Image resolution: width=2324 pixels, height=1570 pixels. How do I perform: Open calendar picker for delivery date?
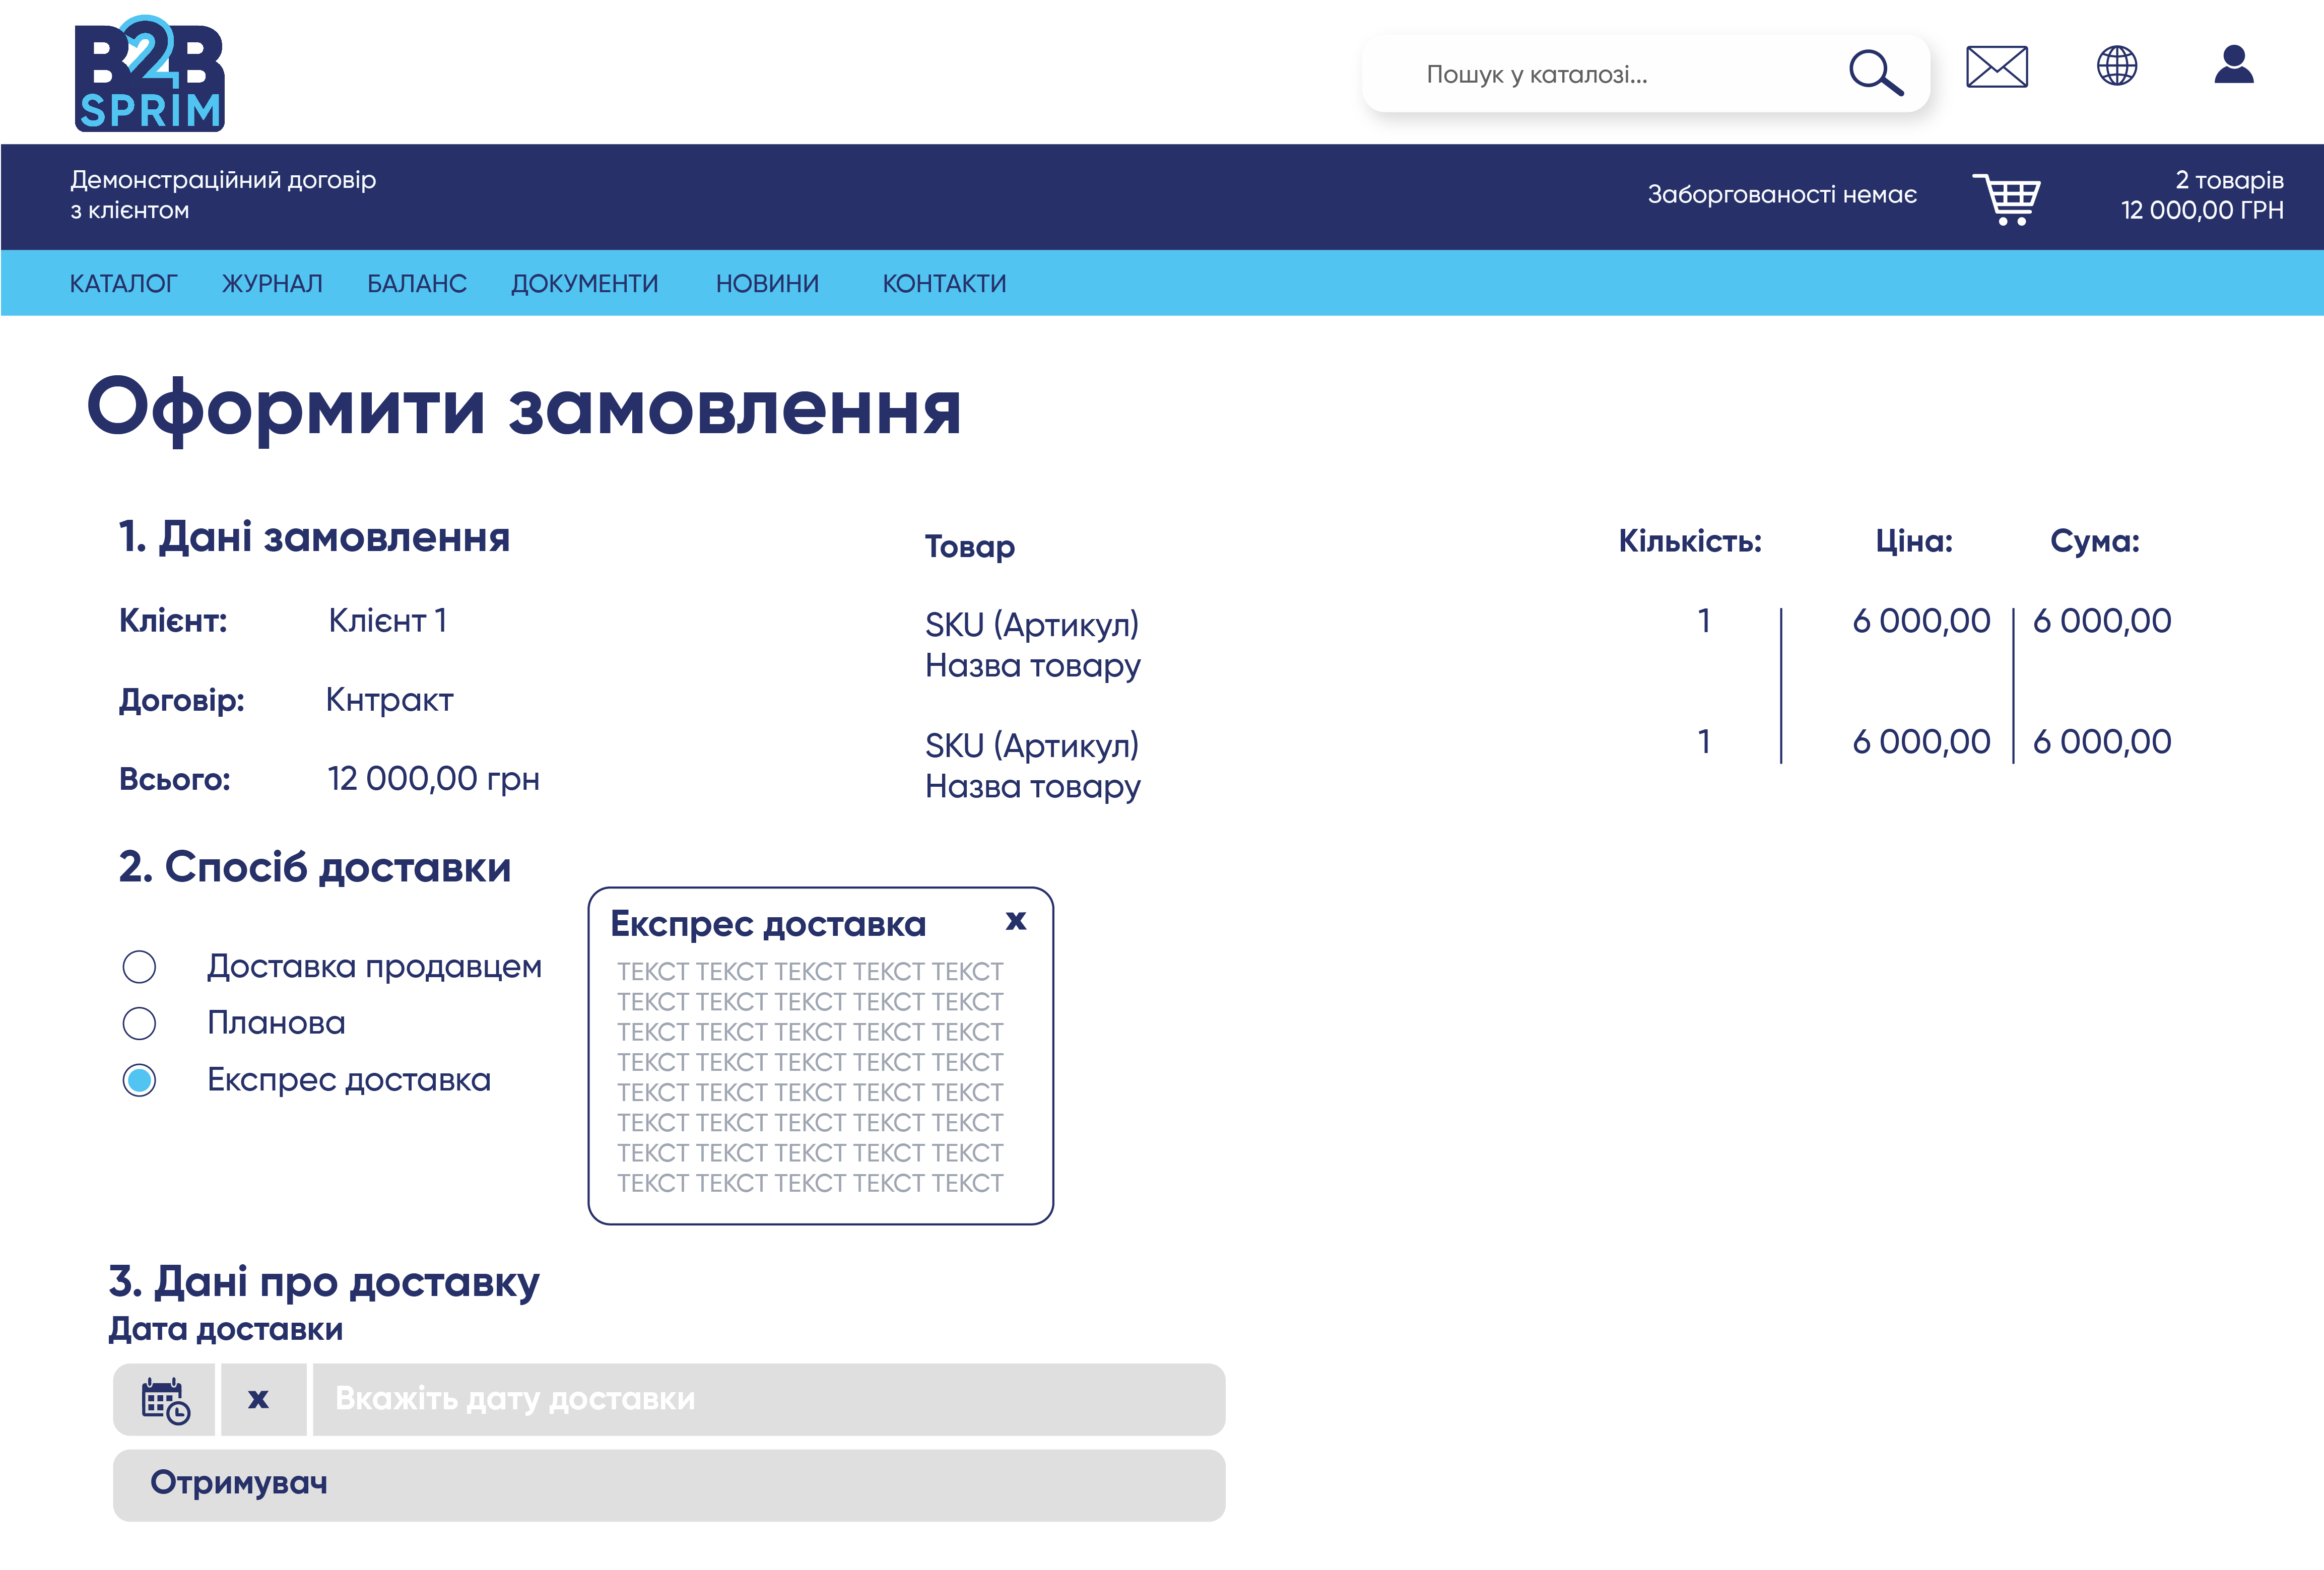click(164, 1399)
